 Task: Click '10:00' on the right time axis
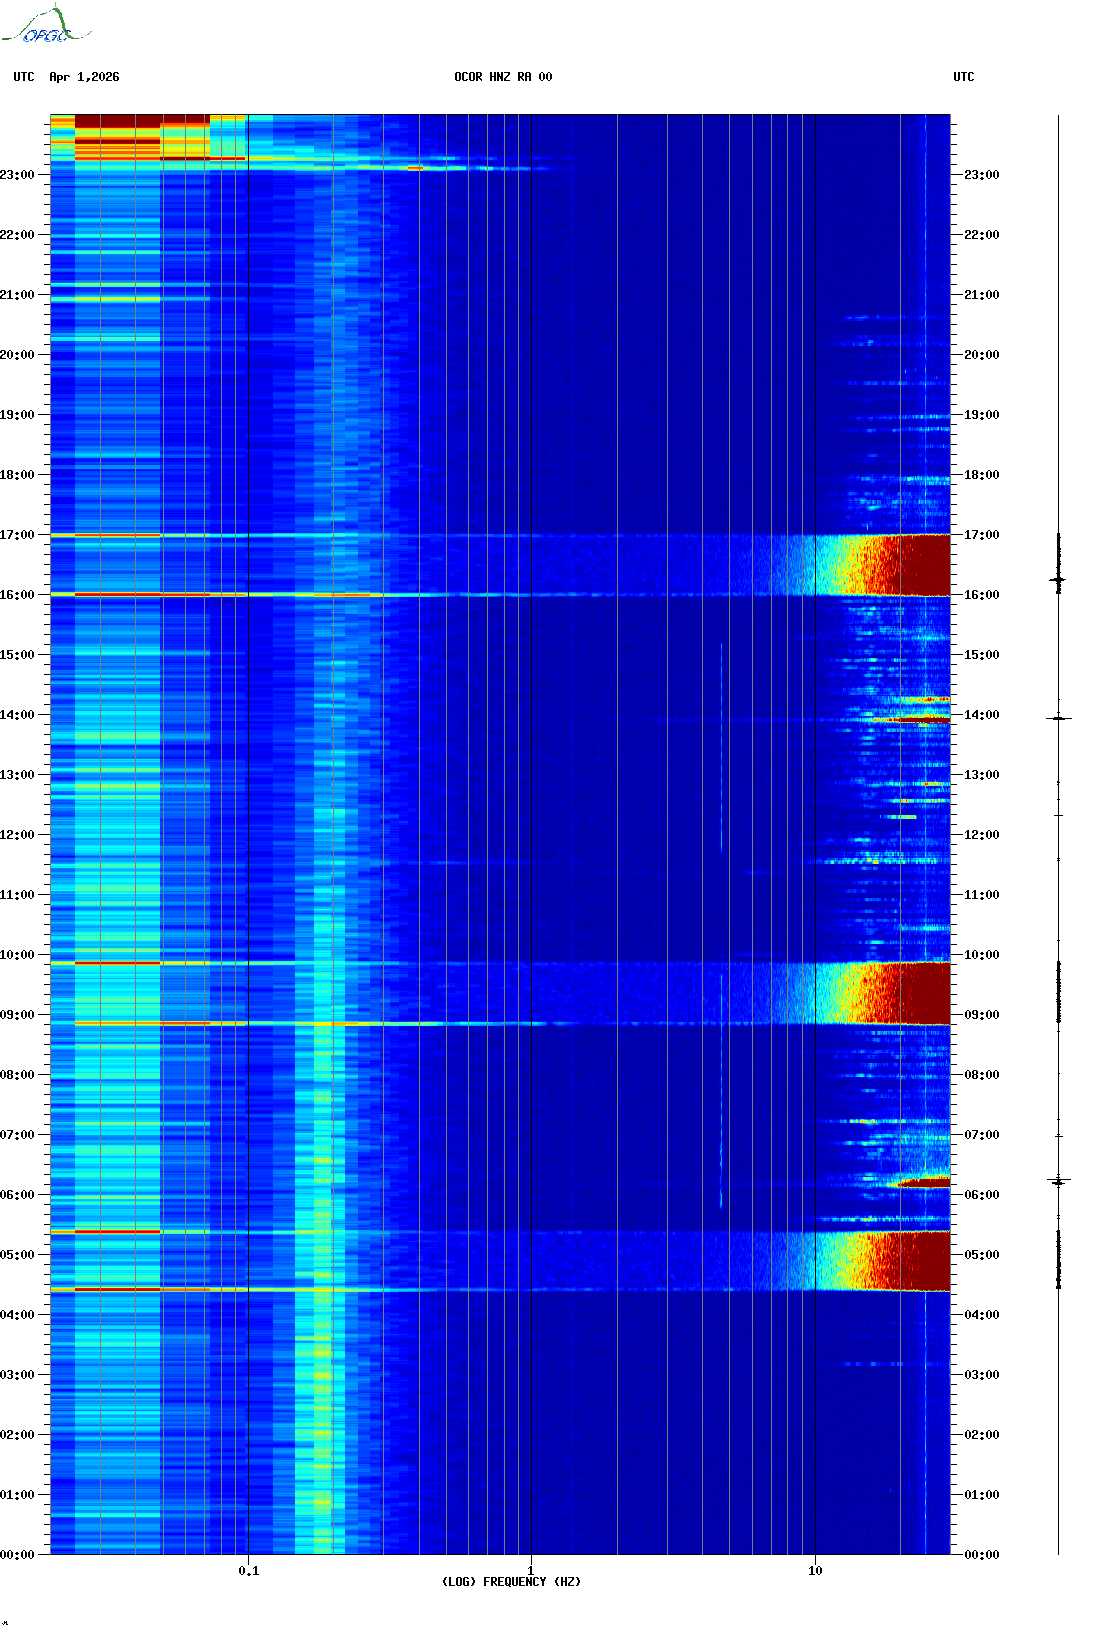981,955
